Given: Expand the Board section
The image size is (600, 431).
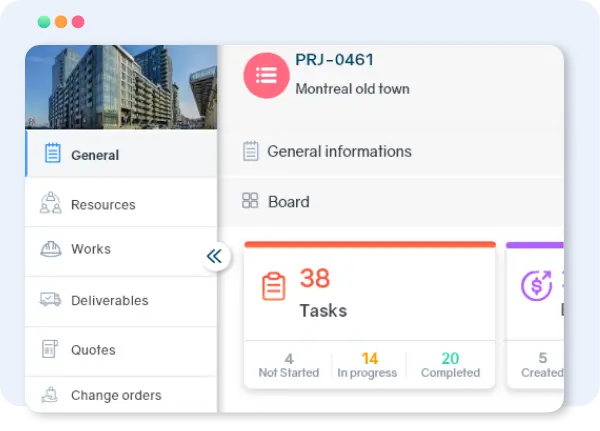Looking at the screenshot, I should (289, 202).
